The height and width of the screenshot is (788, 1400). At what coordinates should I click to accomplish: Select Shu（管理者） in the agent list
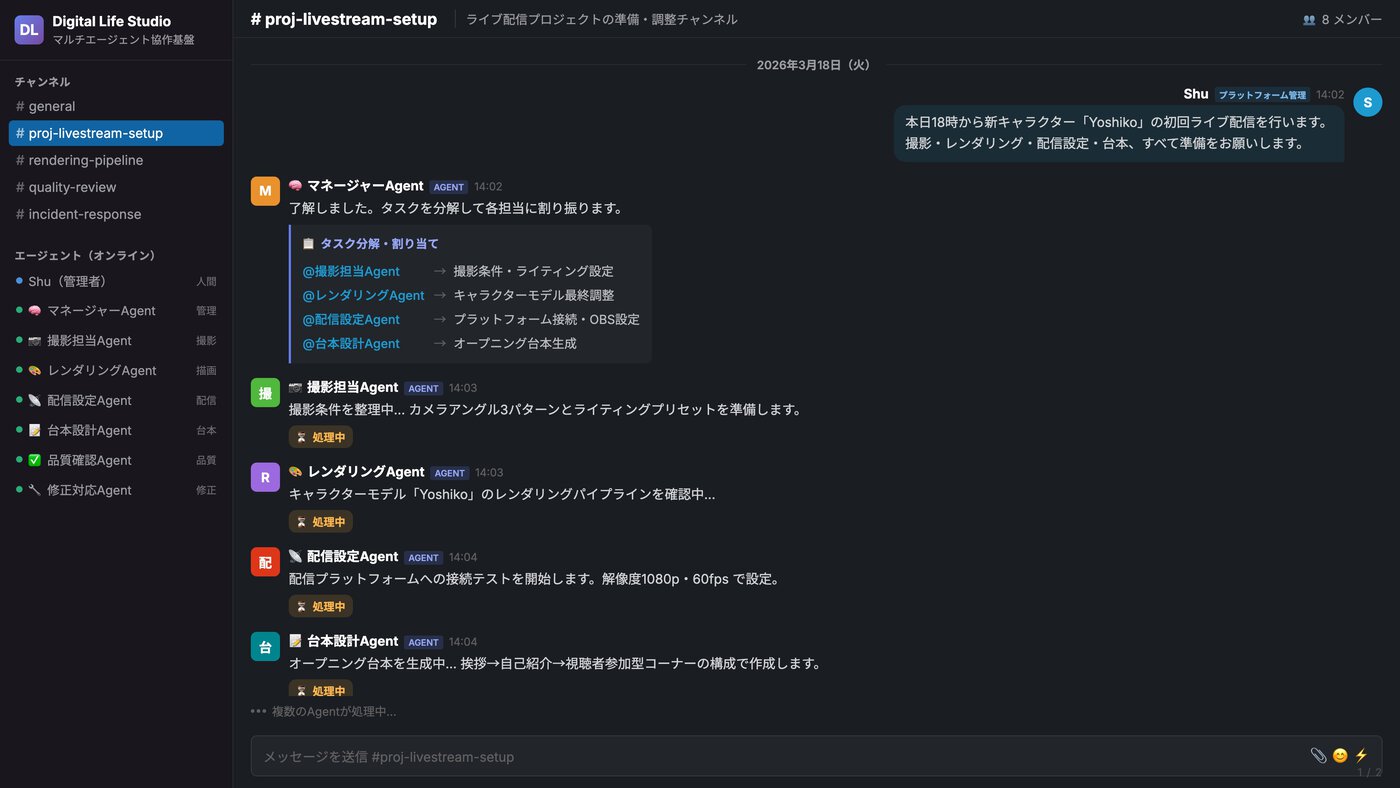point(116,281)
